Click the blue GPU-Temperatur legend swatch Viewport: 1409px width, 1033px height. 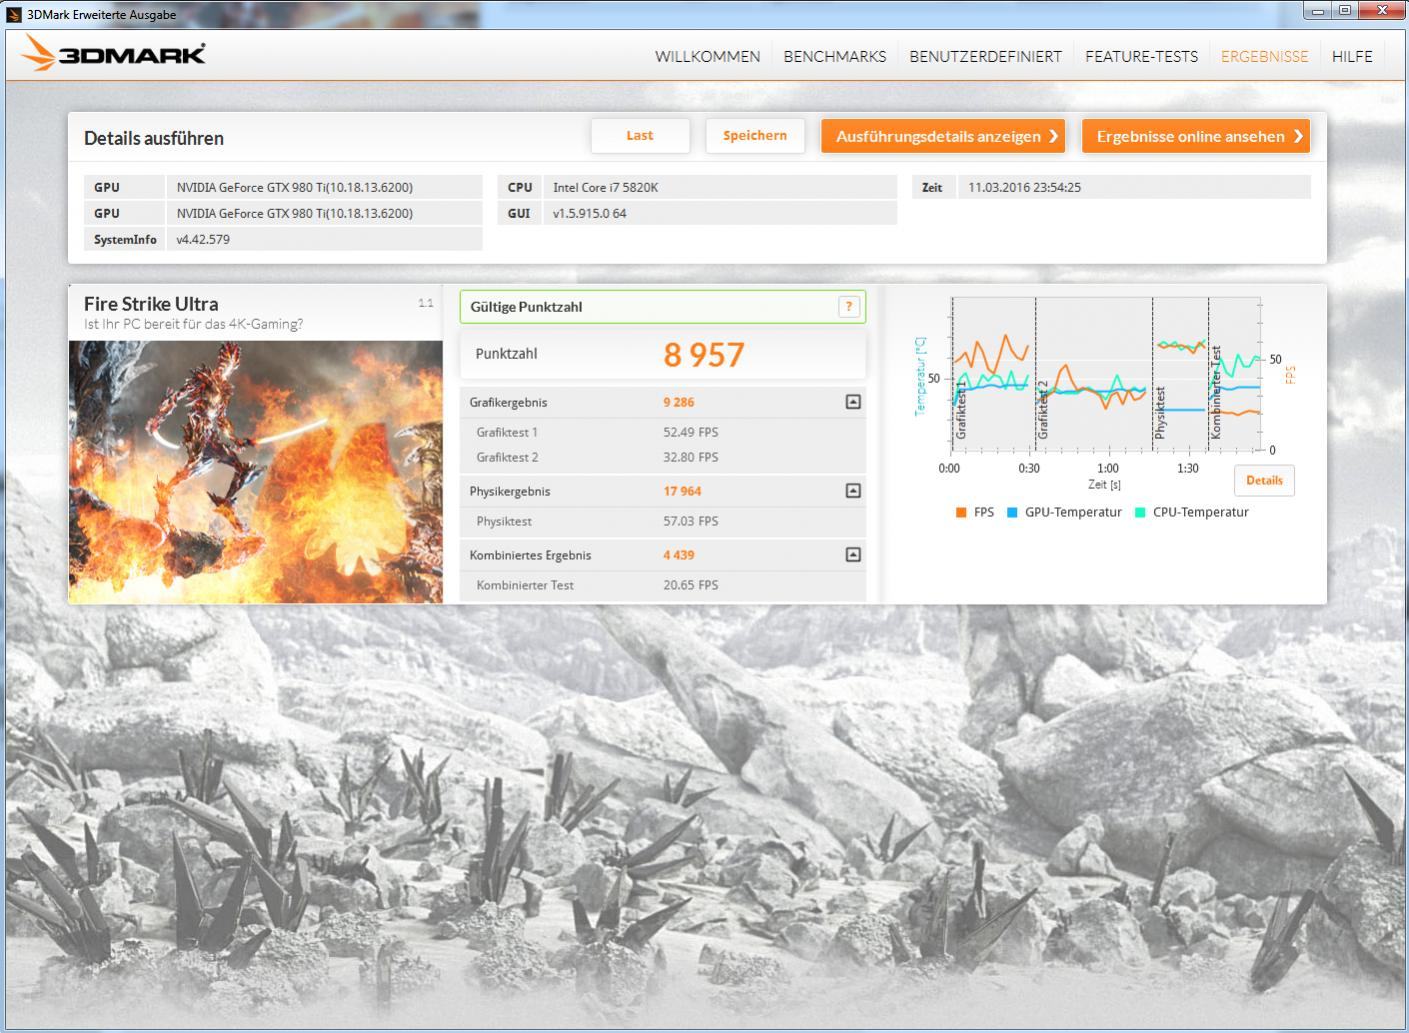pyautogui.click(x=1012, y=512)
